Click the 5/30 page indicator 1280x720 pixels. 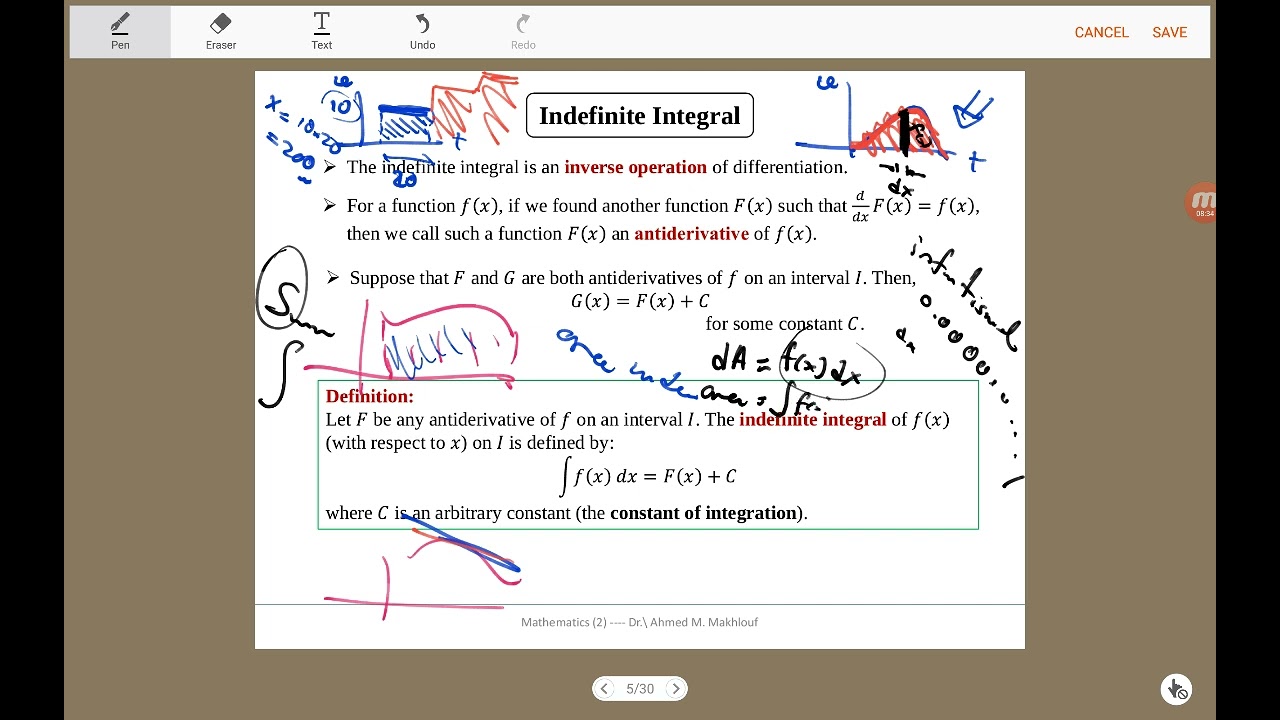pyautogui.click(x=640, y=689)
